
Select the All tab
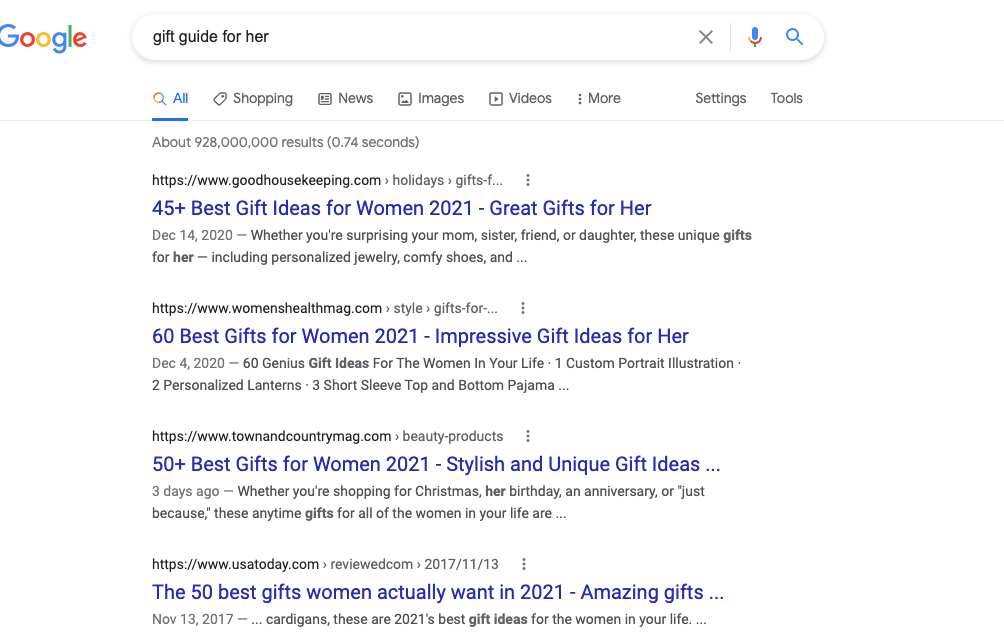[x=170, y=99]
